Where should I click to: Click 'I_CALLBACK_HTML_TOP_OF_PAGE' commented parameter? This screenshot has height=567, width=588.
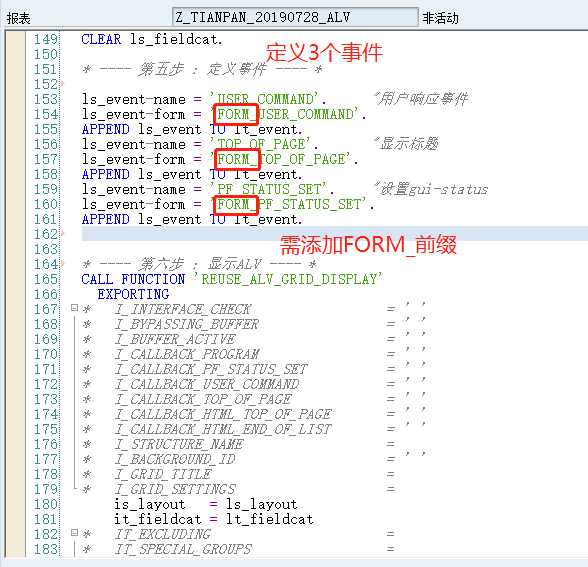click(223, 414)
